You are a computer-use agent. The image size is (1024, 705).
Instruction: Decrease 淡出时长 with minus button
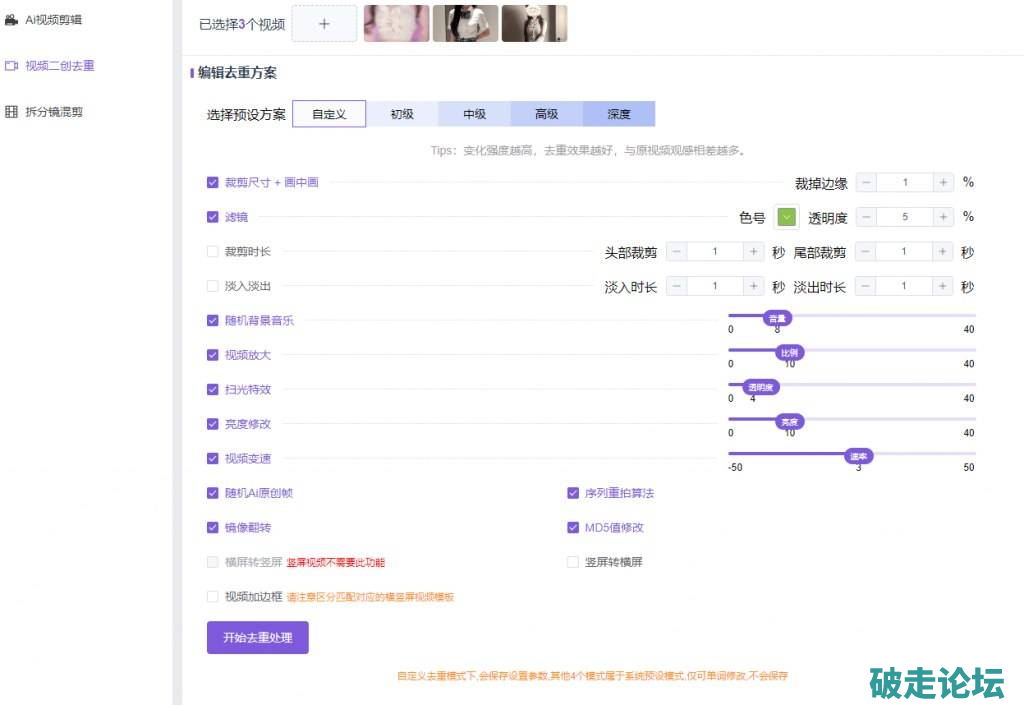pos(866,287)
